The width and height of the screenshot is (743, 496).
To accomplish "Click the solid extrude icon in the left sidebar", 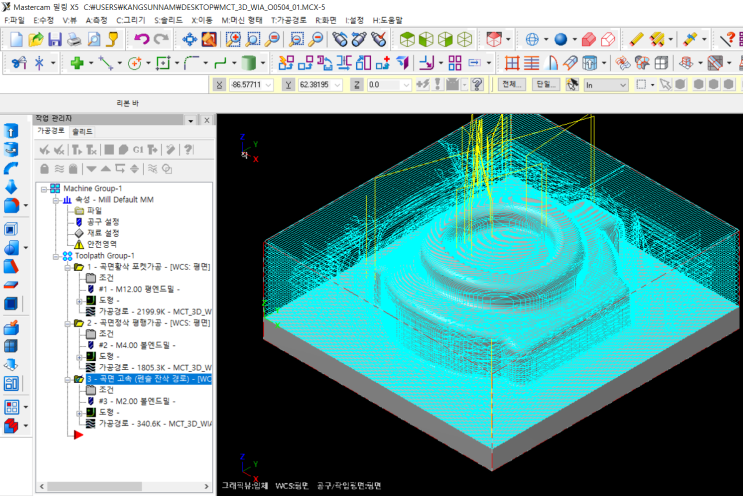I will pyautogui.click(x=11, y=131).
